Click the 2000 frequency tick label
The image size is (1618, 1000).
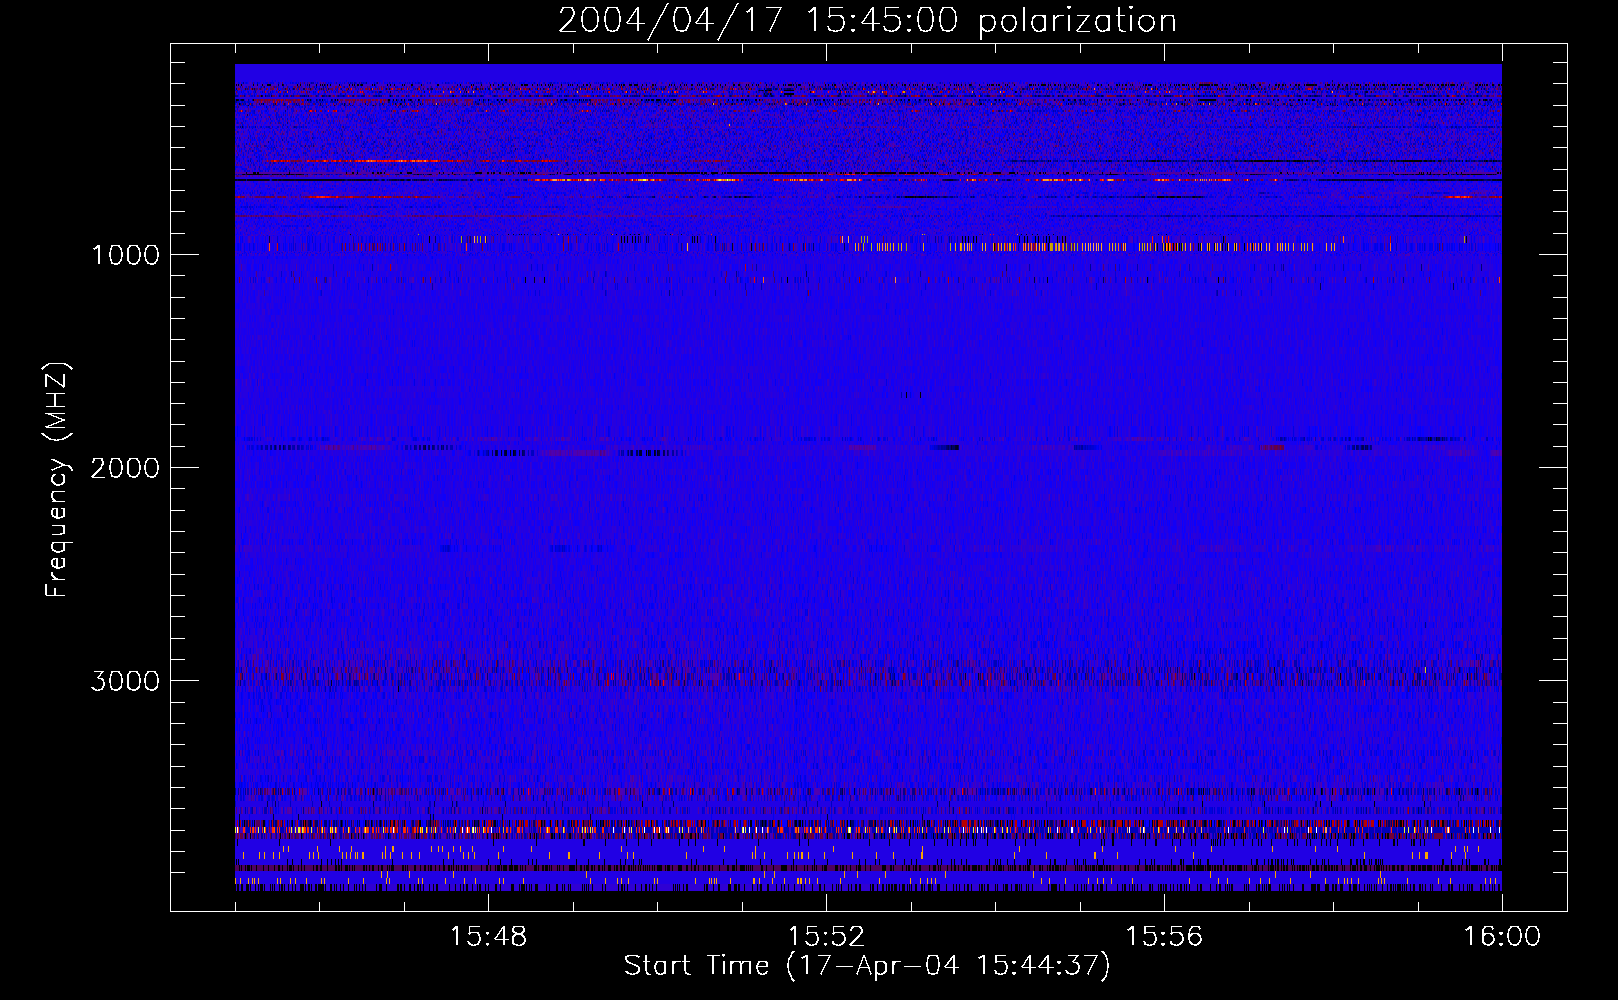[x=125, y=467]
